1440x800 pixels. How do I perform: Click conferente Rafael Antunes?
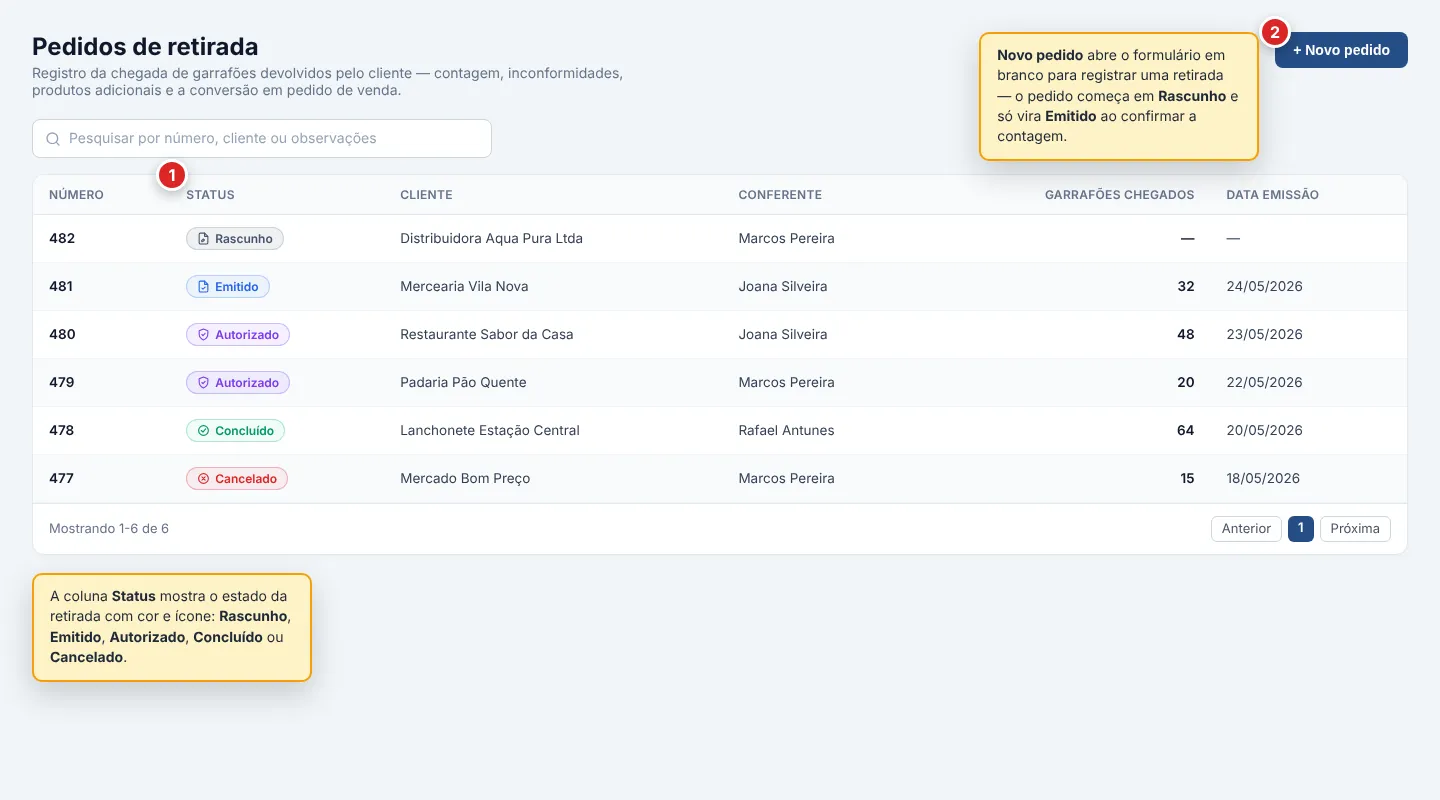point(786,431)
